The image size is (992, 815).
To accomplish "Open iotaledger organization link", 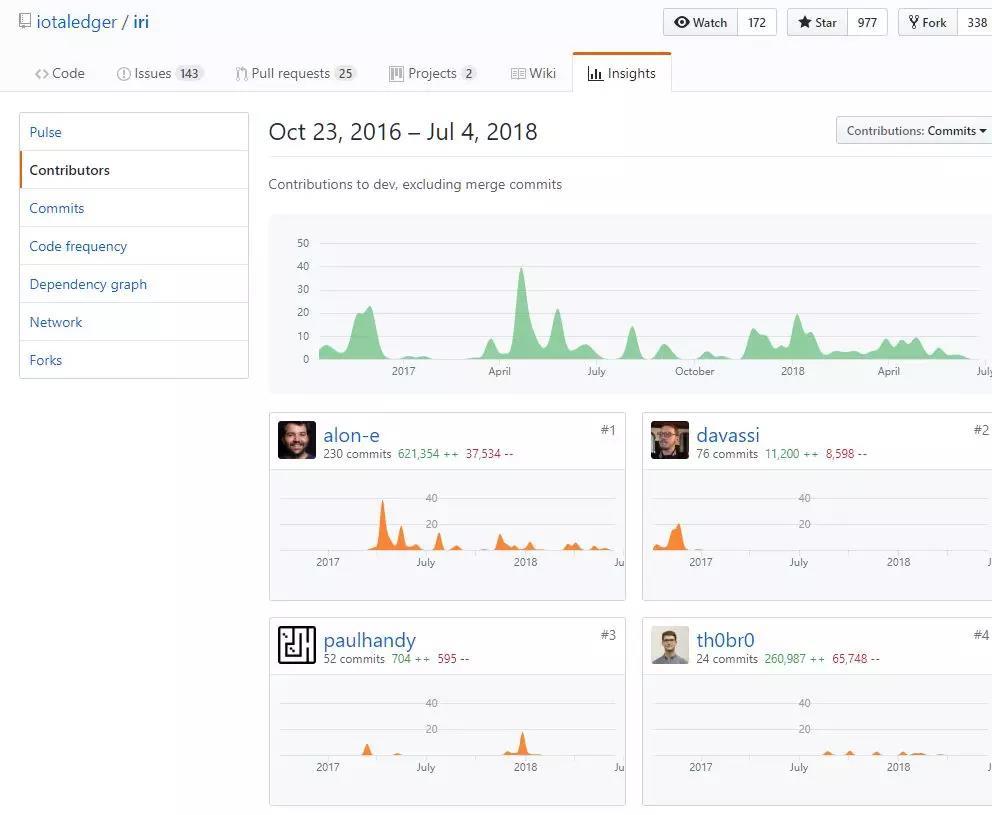I will click(77, 22).
